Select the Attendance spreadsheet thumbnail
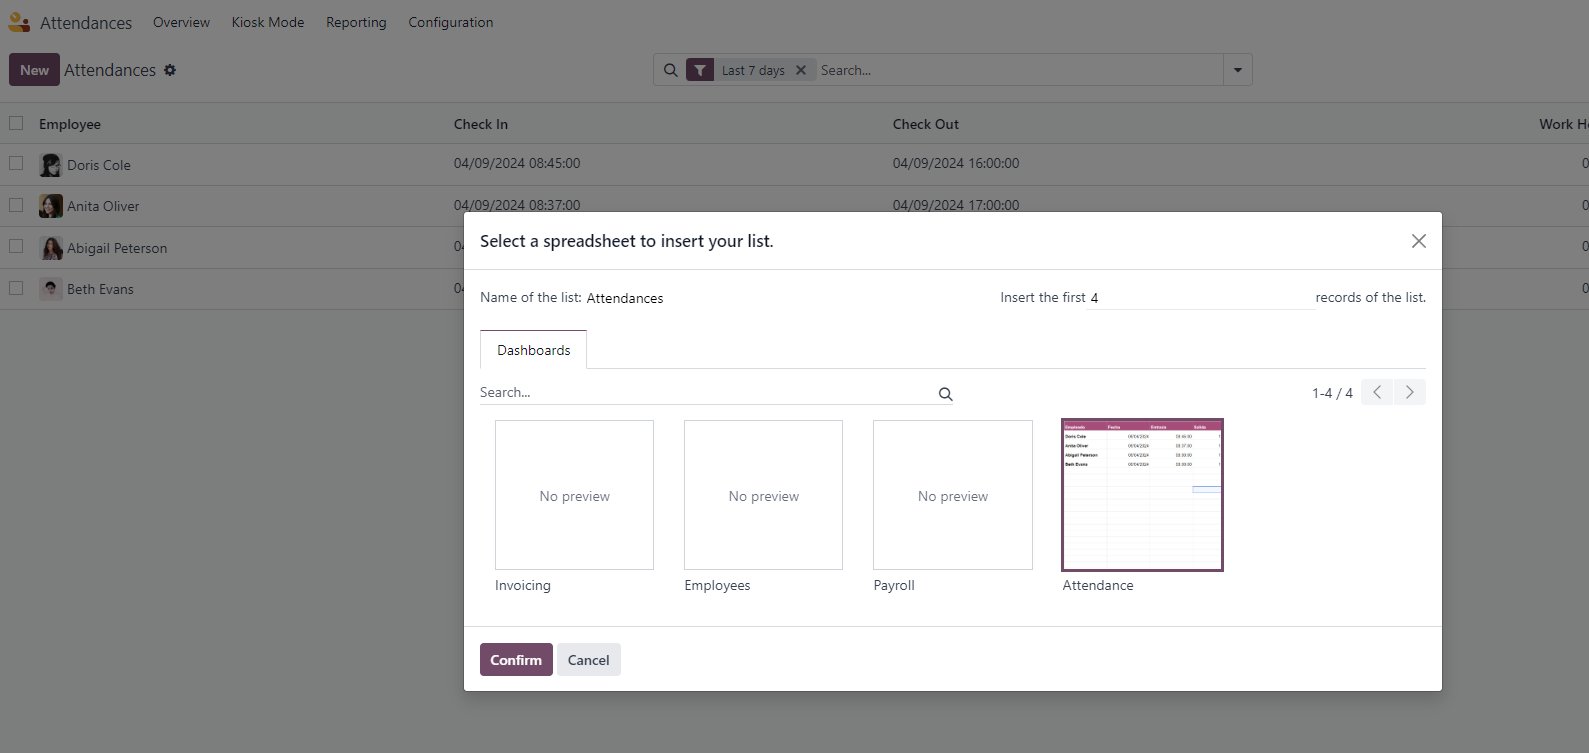Screen dimensions: 1589x753 1142,495
